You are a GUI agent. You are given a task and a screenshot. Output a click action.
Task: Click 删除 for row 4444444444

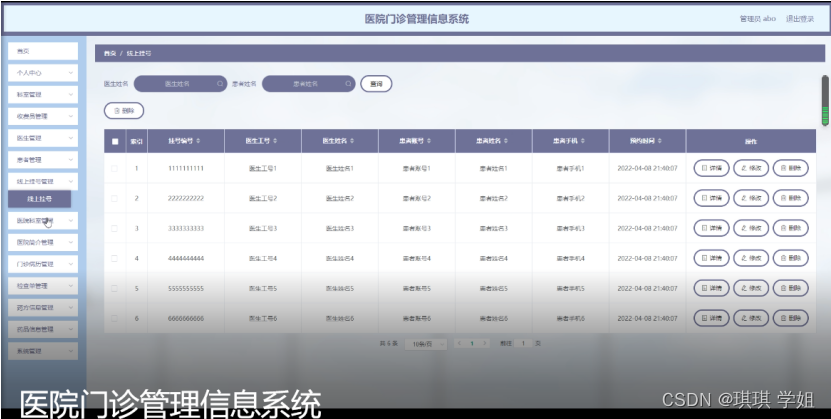791,258
